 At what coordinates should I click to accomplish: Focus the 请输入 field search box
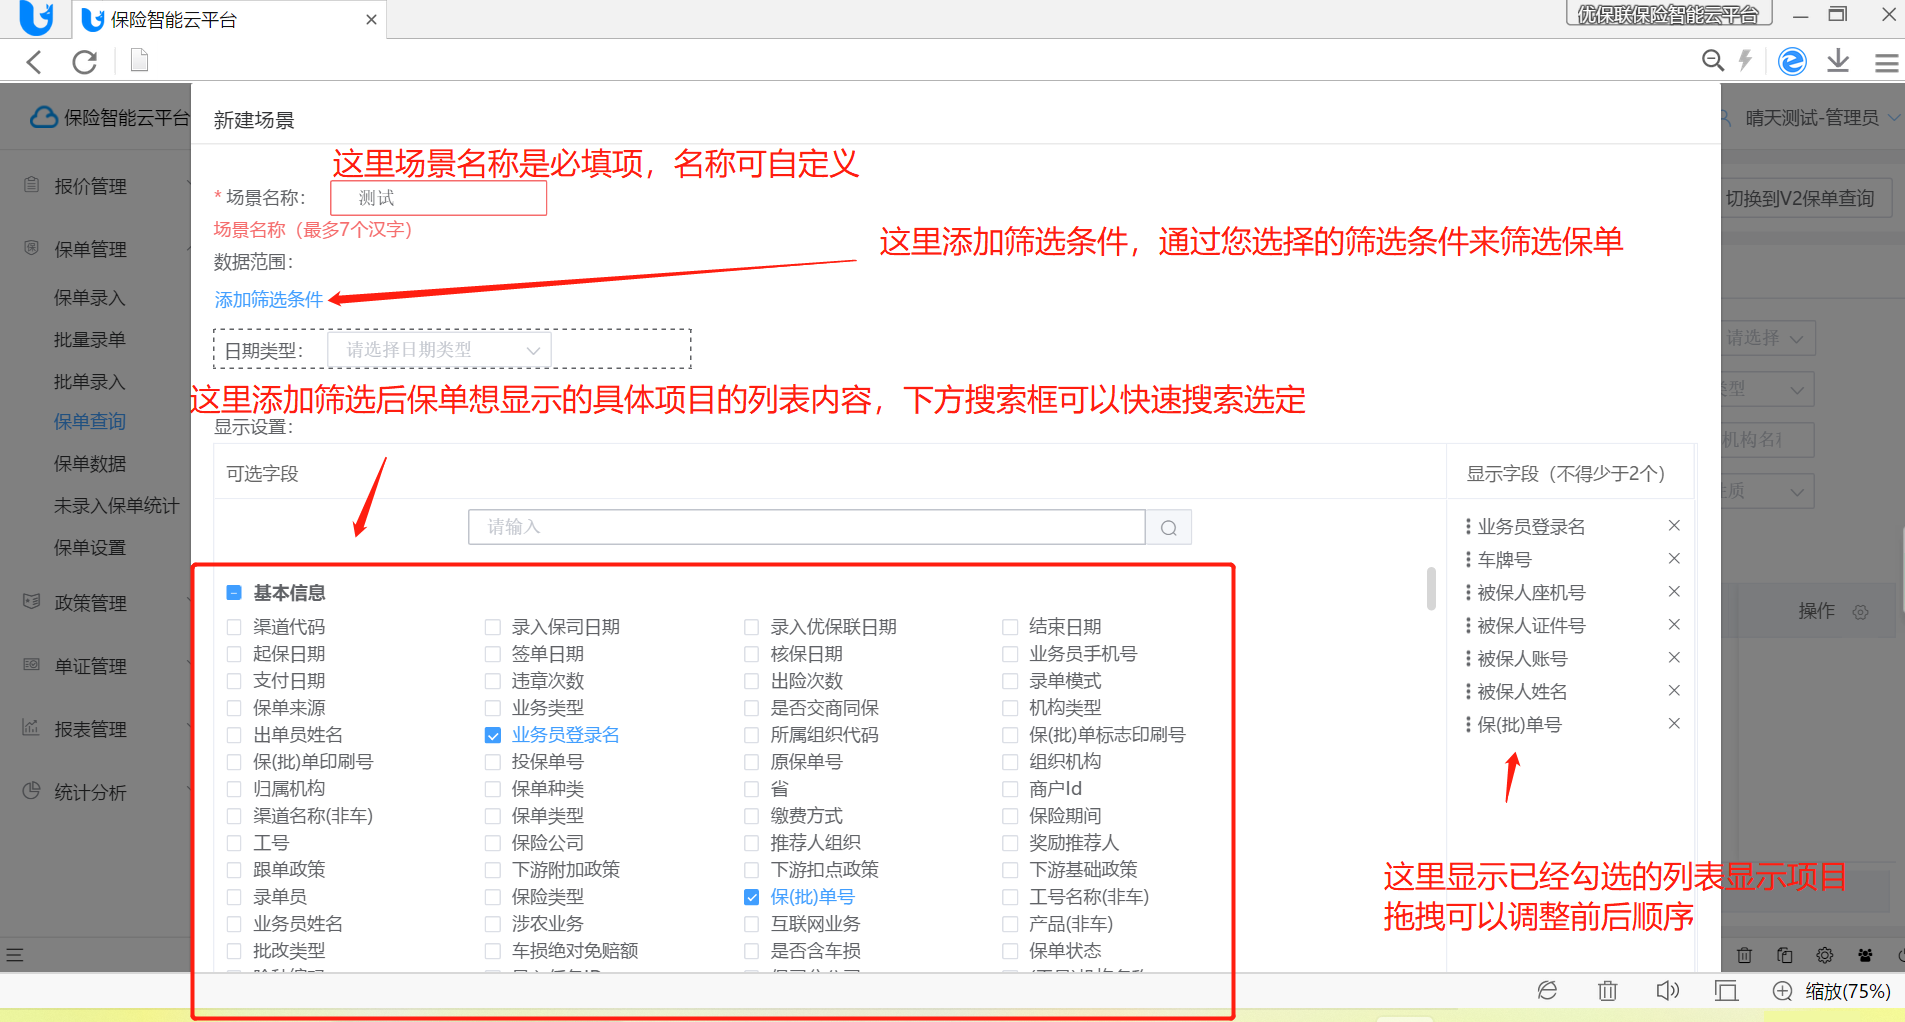click(x=807, y=527)
